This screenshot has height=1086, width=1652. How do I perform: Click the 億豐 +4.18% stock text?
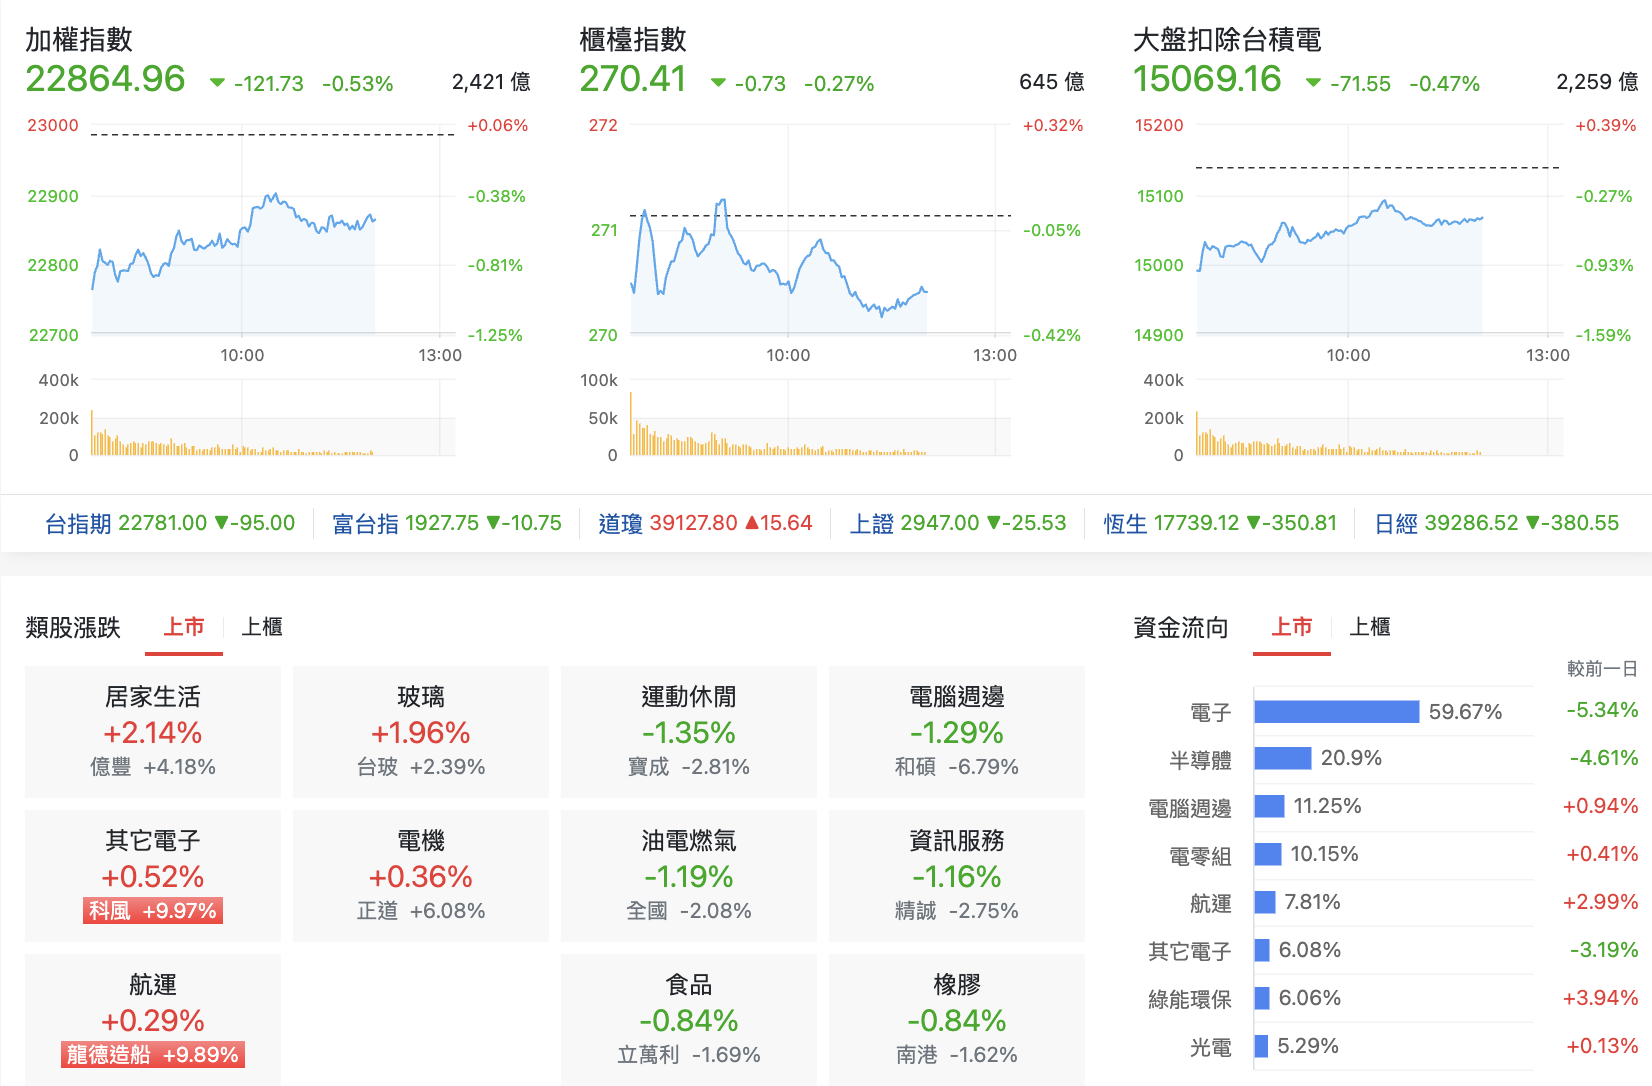click(x=153, y=767)
